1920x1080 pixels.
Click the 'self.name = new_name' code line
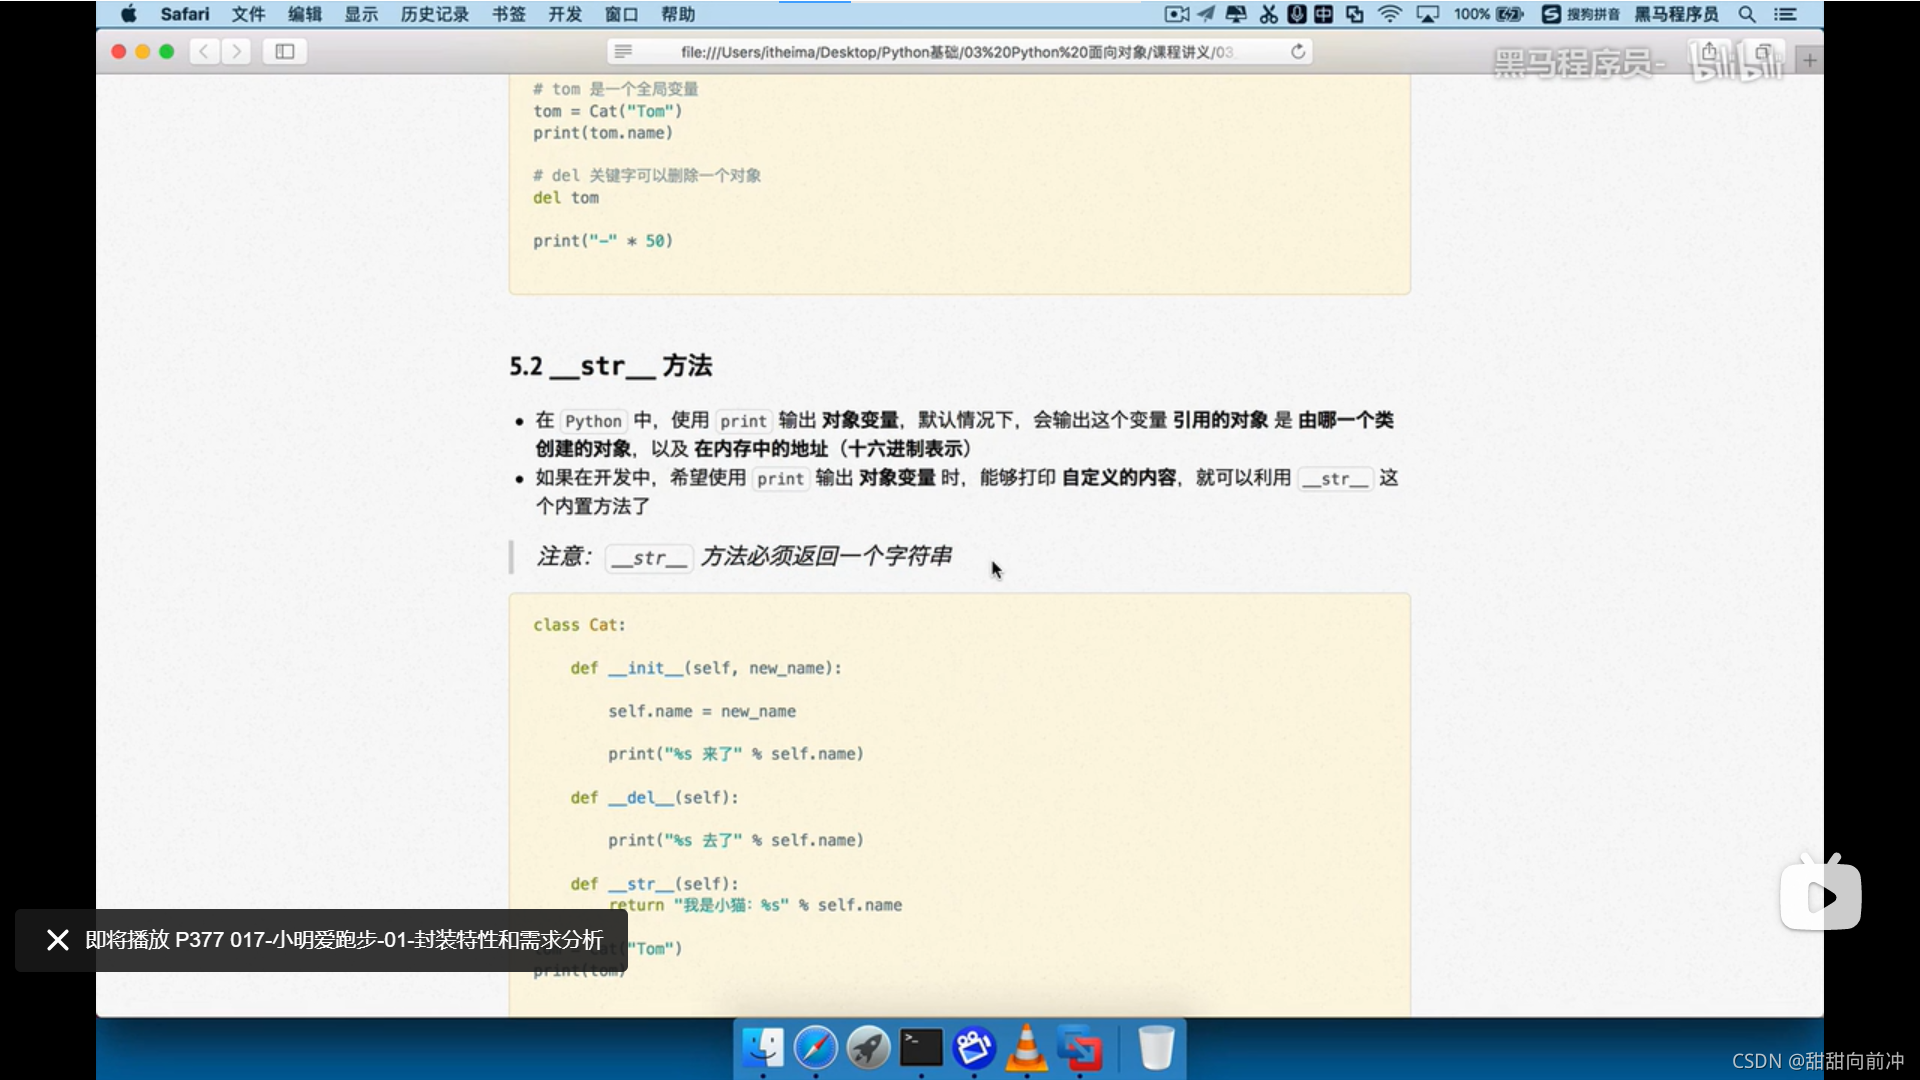point(702,711)
